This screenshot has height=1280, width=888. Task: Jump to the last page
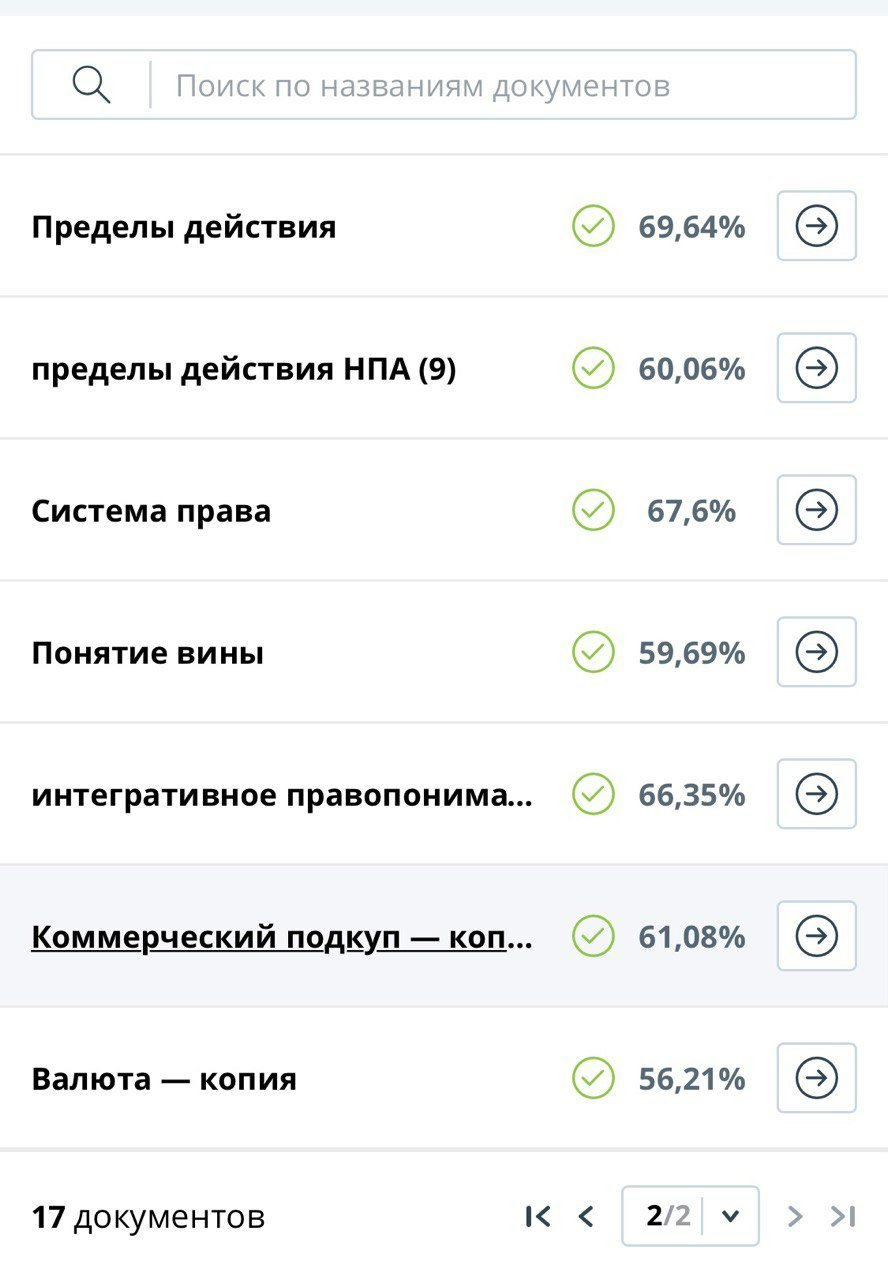coord(843,1216)
